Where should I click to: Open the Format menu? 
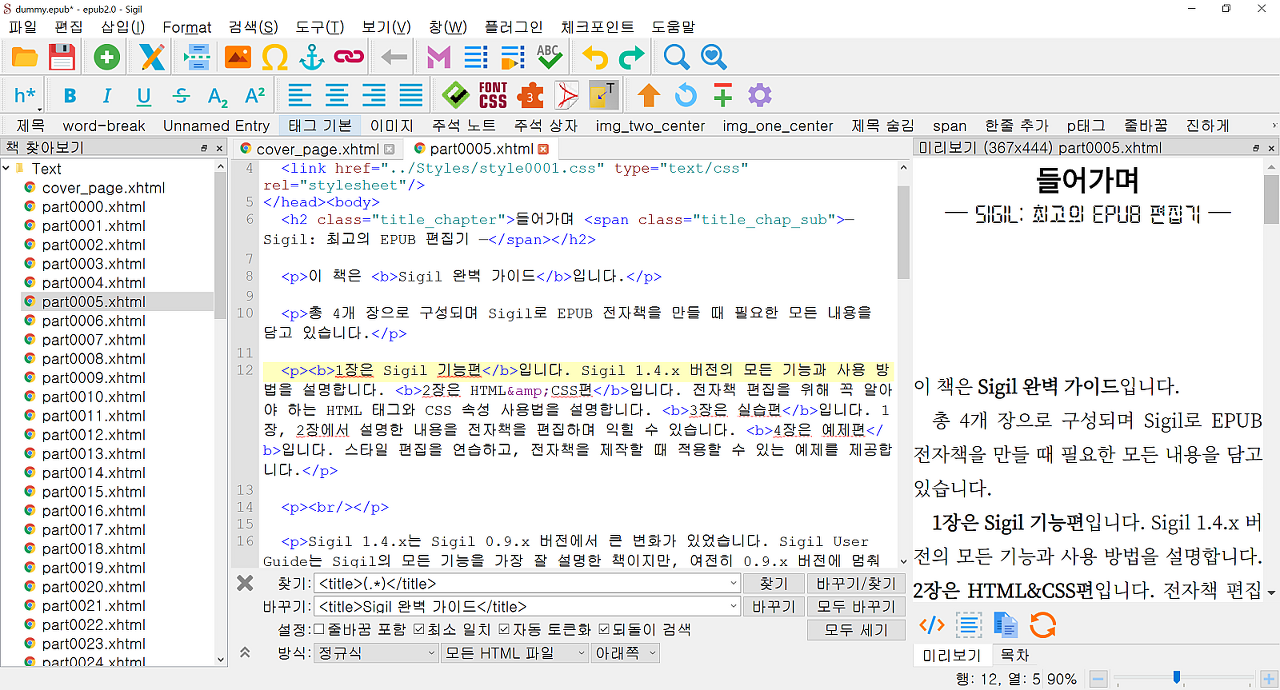pyautogui.click(x=187, y=27)
